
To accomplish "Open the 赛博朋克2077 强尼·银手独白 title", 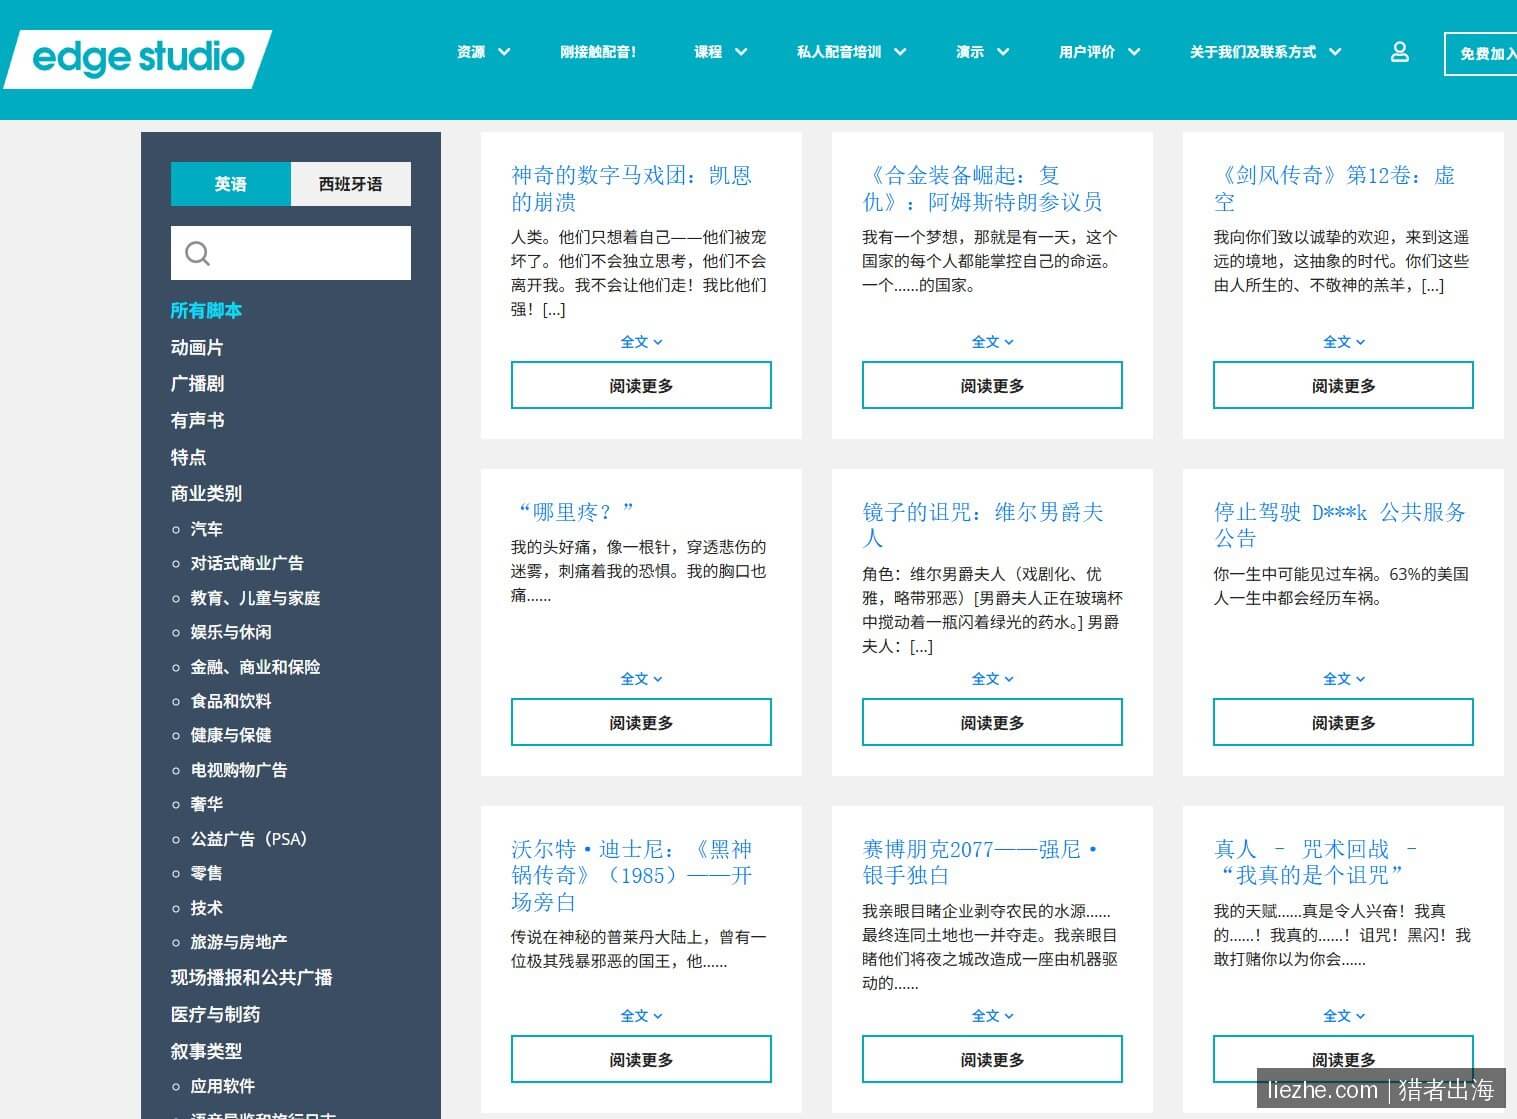I will pyautogui.click(x=980, y=863).
